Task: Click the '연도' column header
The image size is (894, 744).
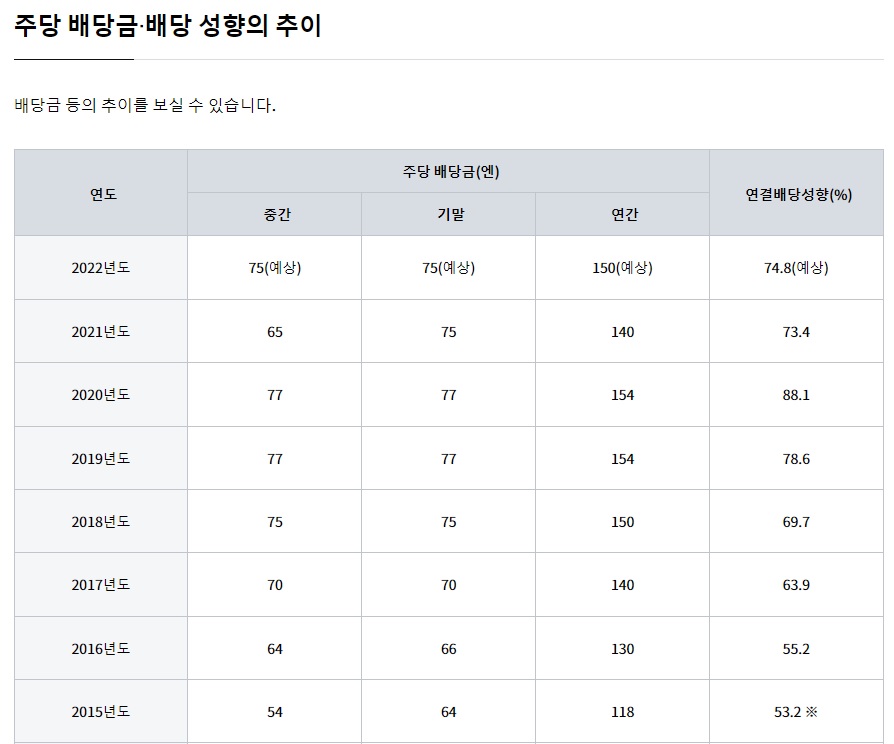Action: coord(103,194)
